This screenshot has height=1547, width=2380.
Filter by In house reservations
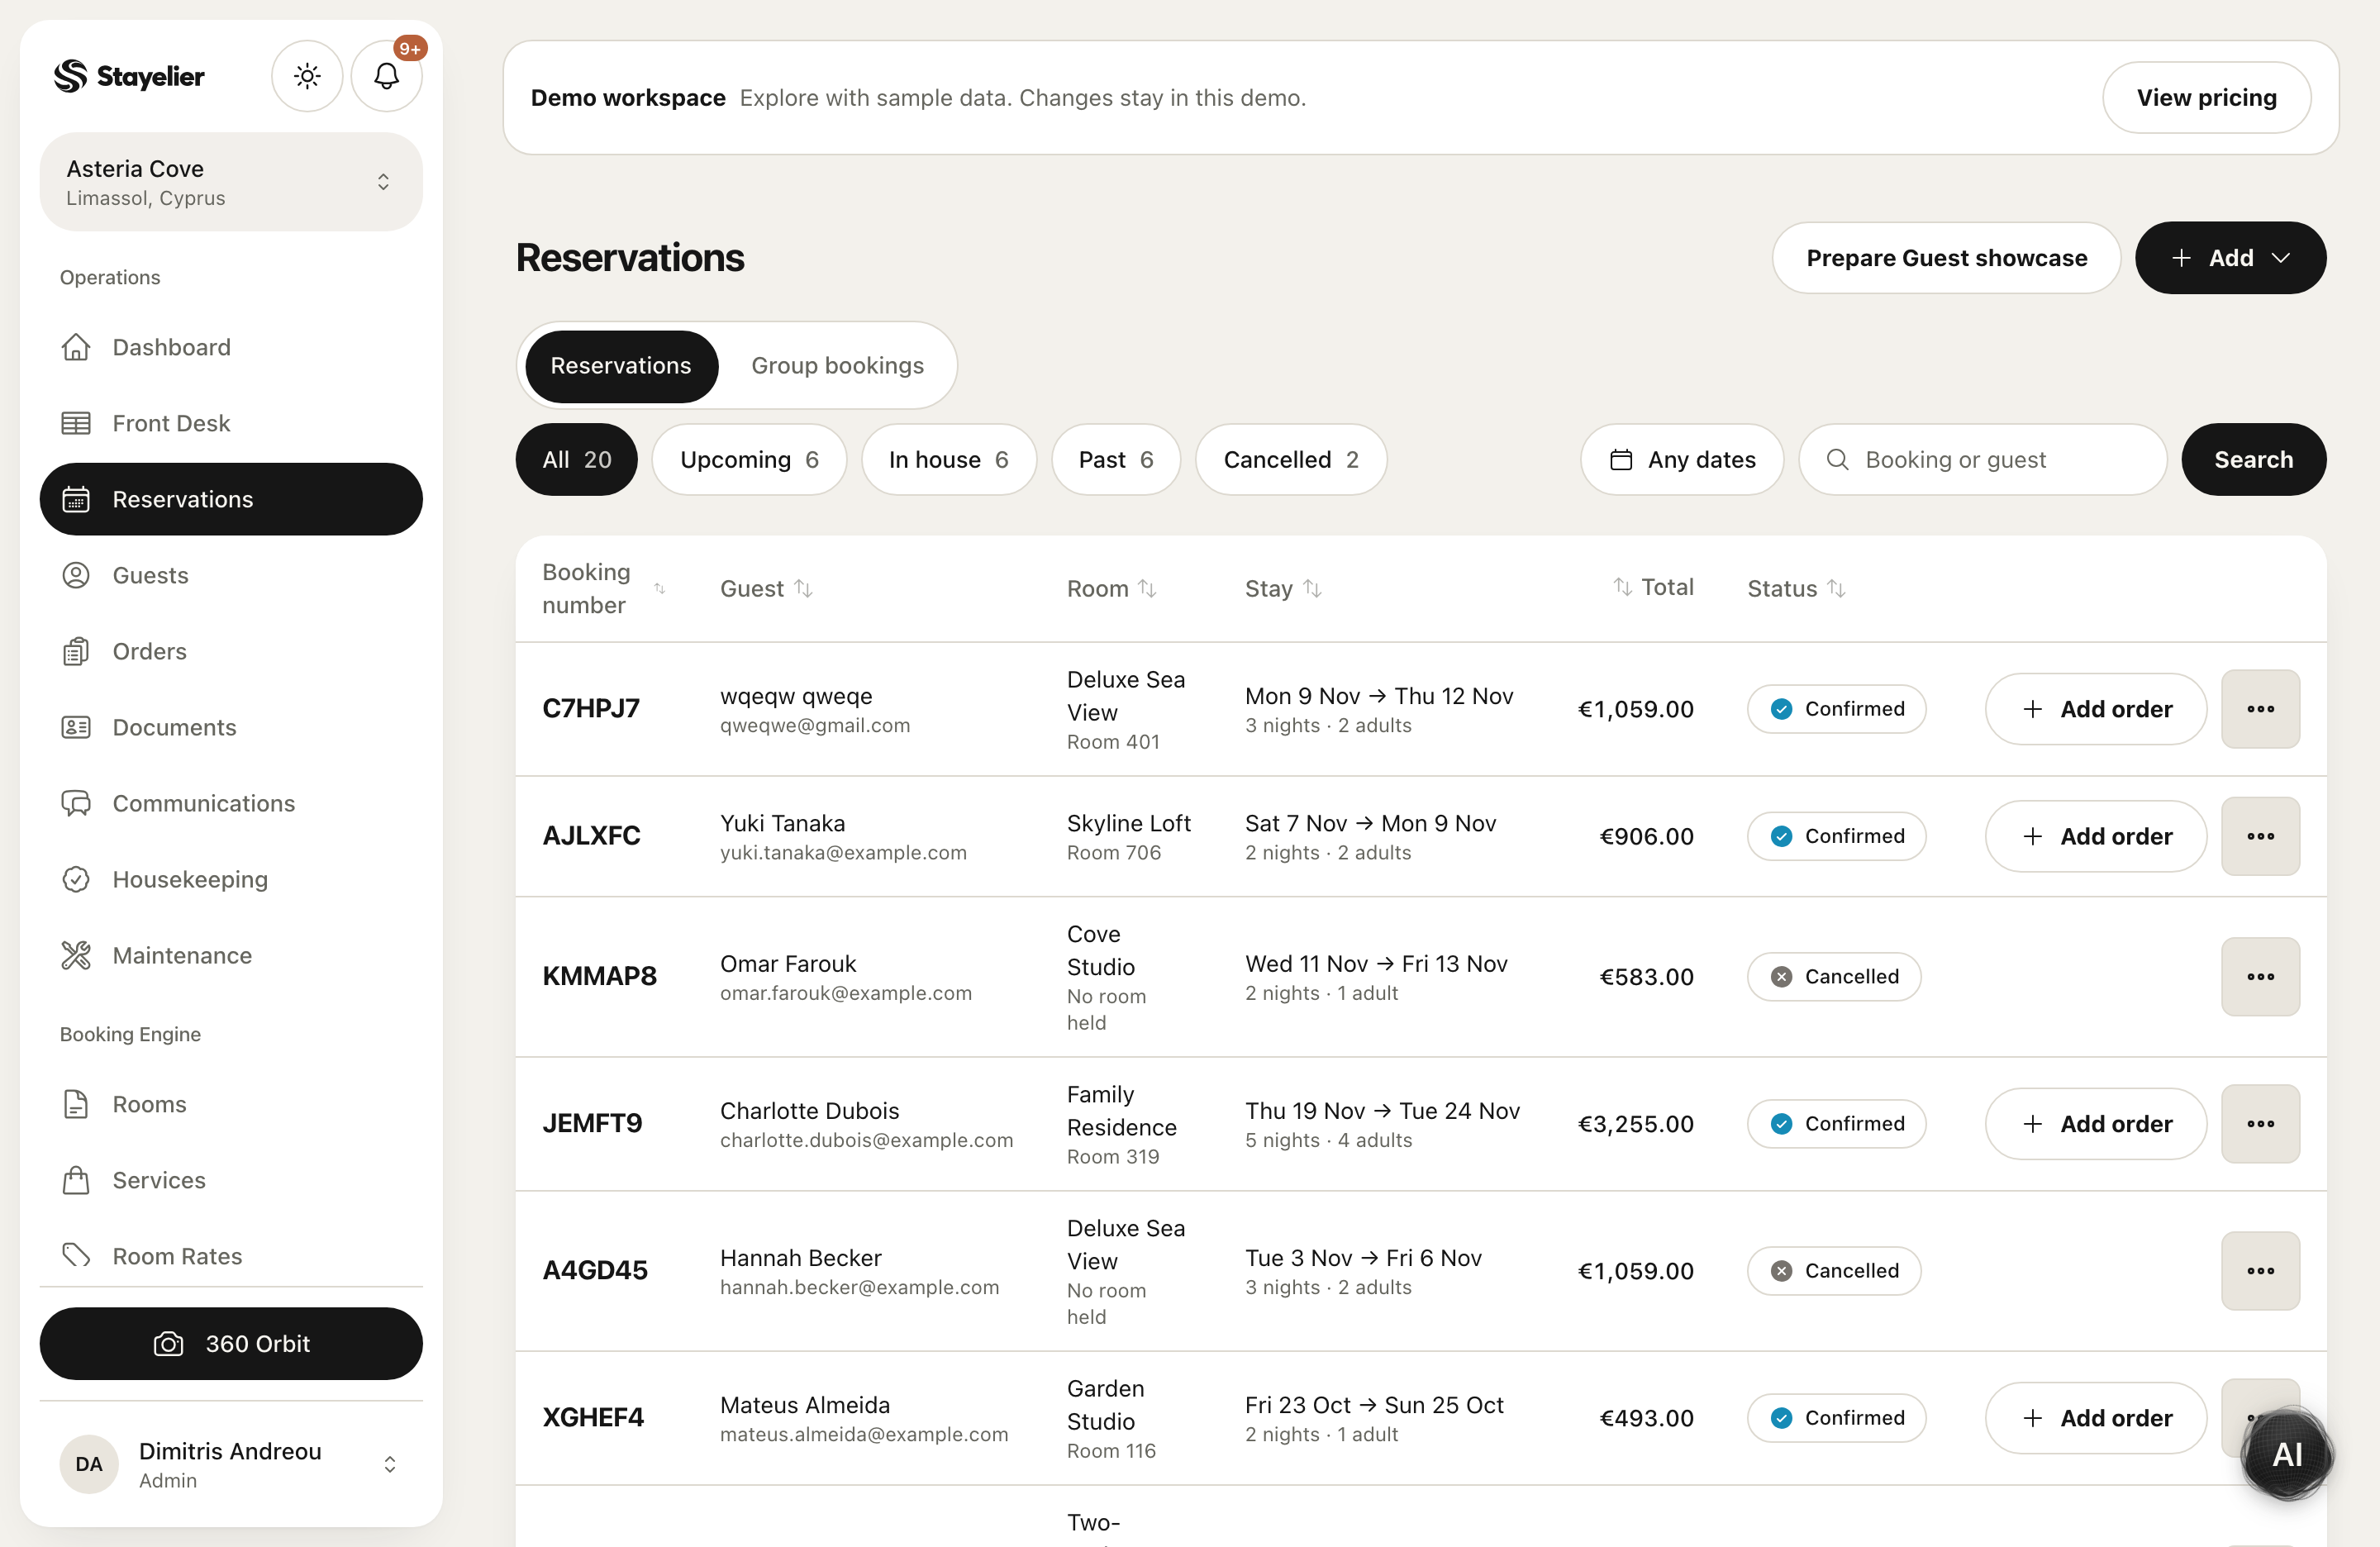(948, 459)
